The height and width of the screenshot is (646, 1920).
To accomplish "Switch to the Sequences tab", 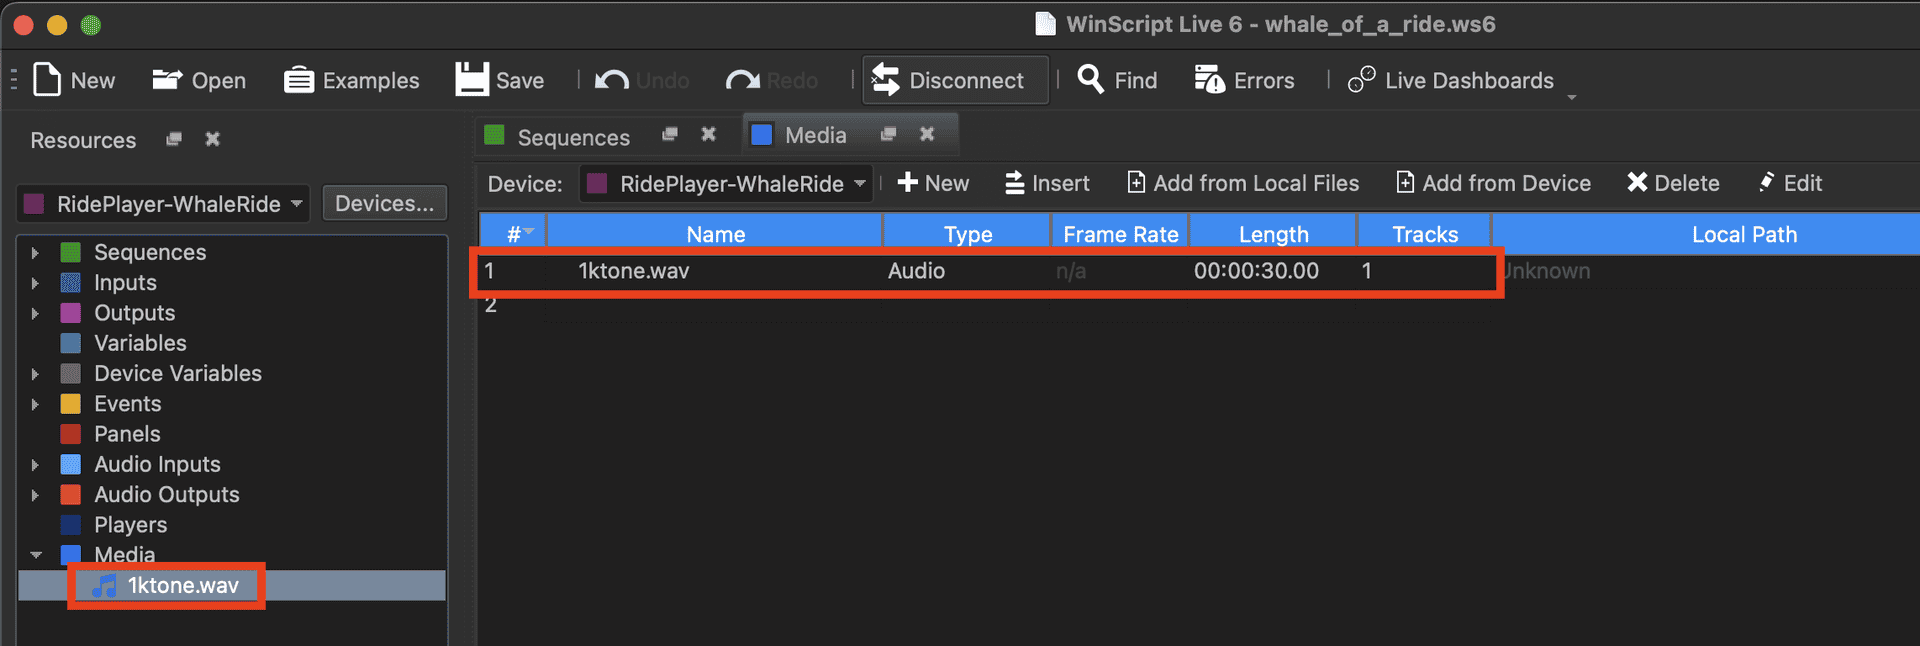I will point(572,137).
